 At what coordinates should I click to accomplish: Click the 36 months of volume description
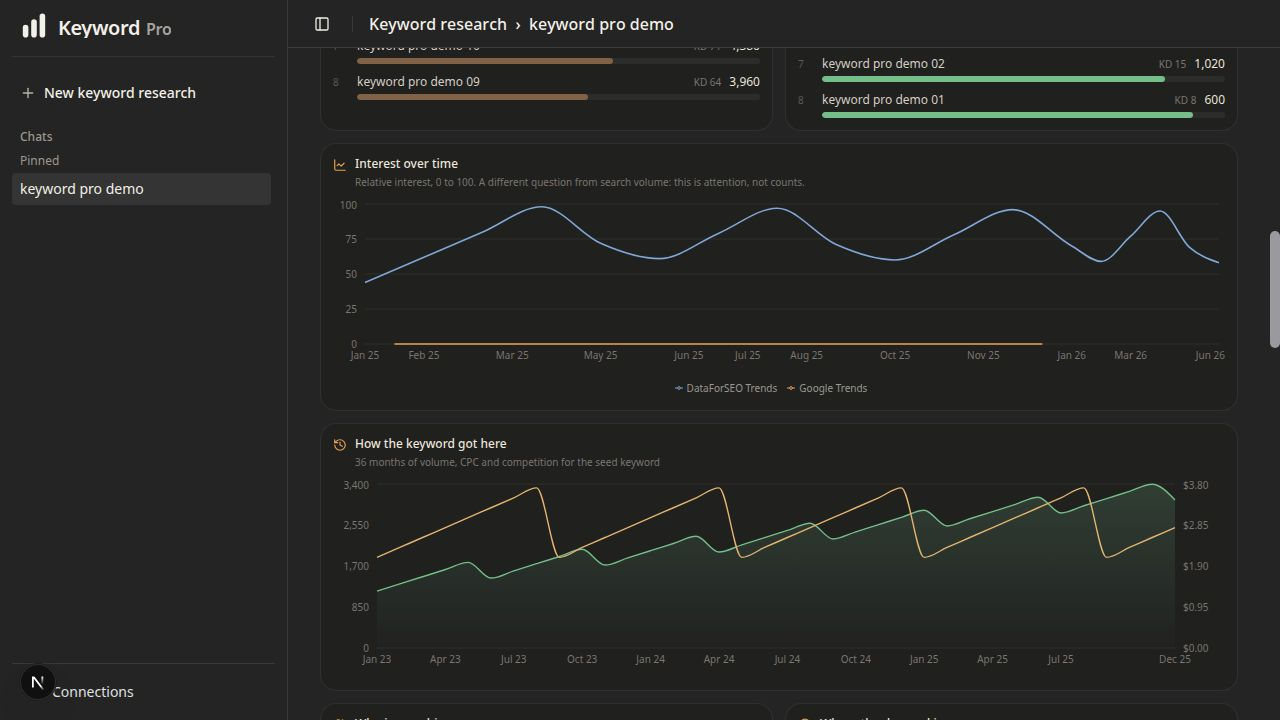click(x=507, y=462)
